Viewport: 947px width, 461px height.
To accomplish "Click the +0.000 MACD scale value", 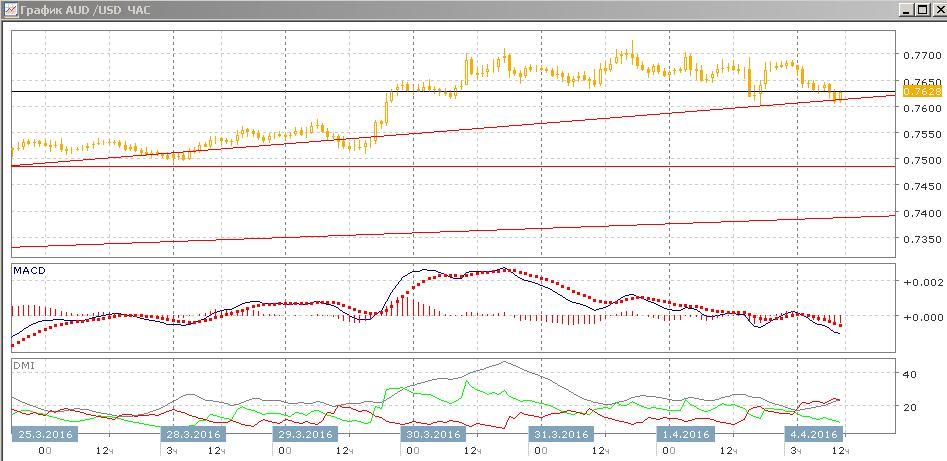I will pos(921,317).
